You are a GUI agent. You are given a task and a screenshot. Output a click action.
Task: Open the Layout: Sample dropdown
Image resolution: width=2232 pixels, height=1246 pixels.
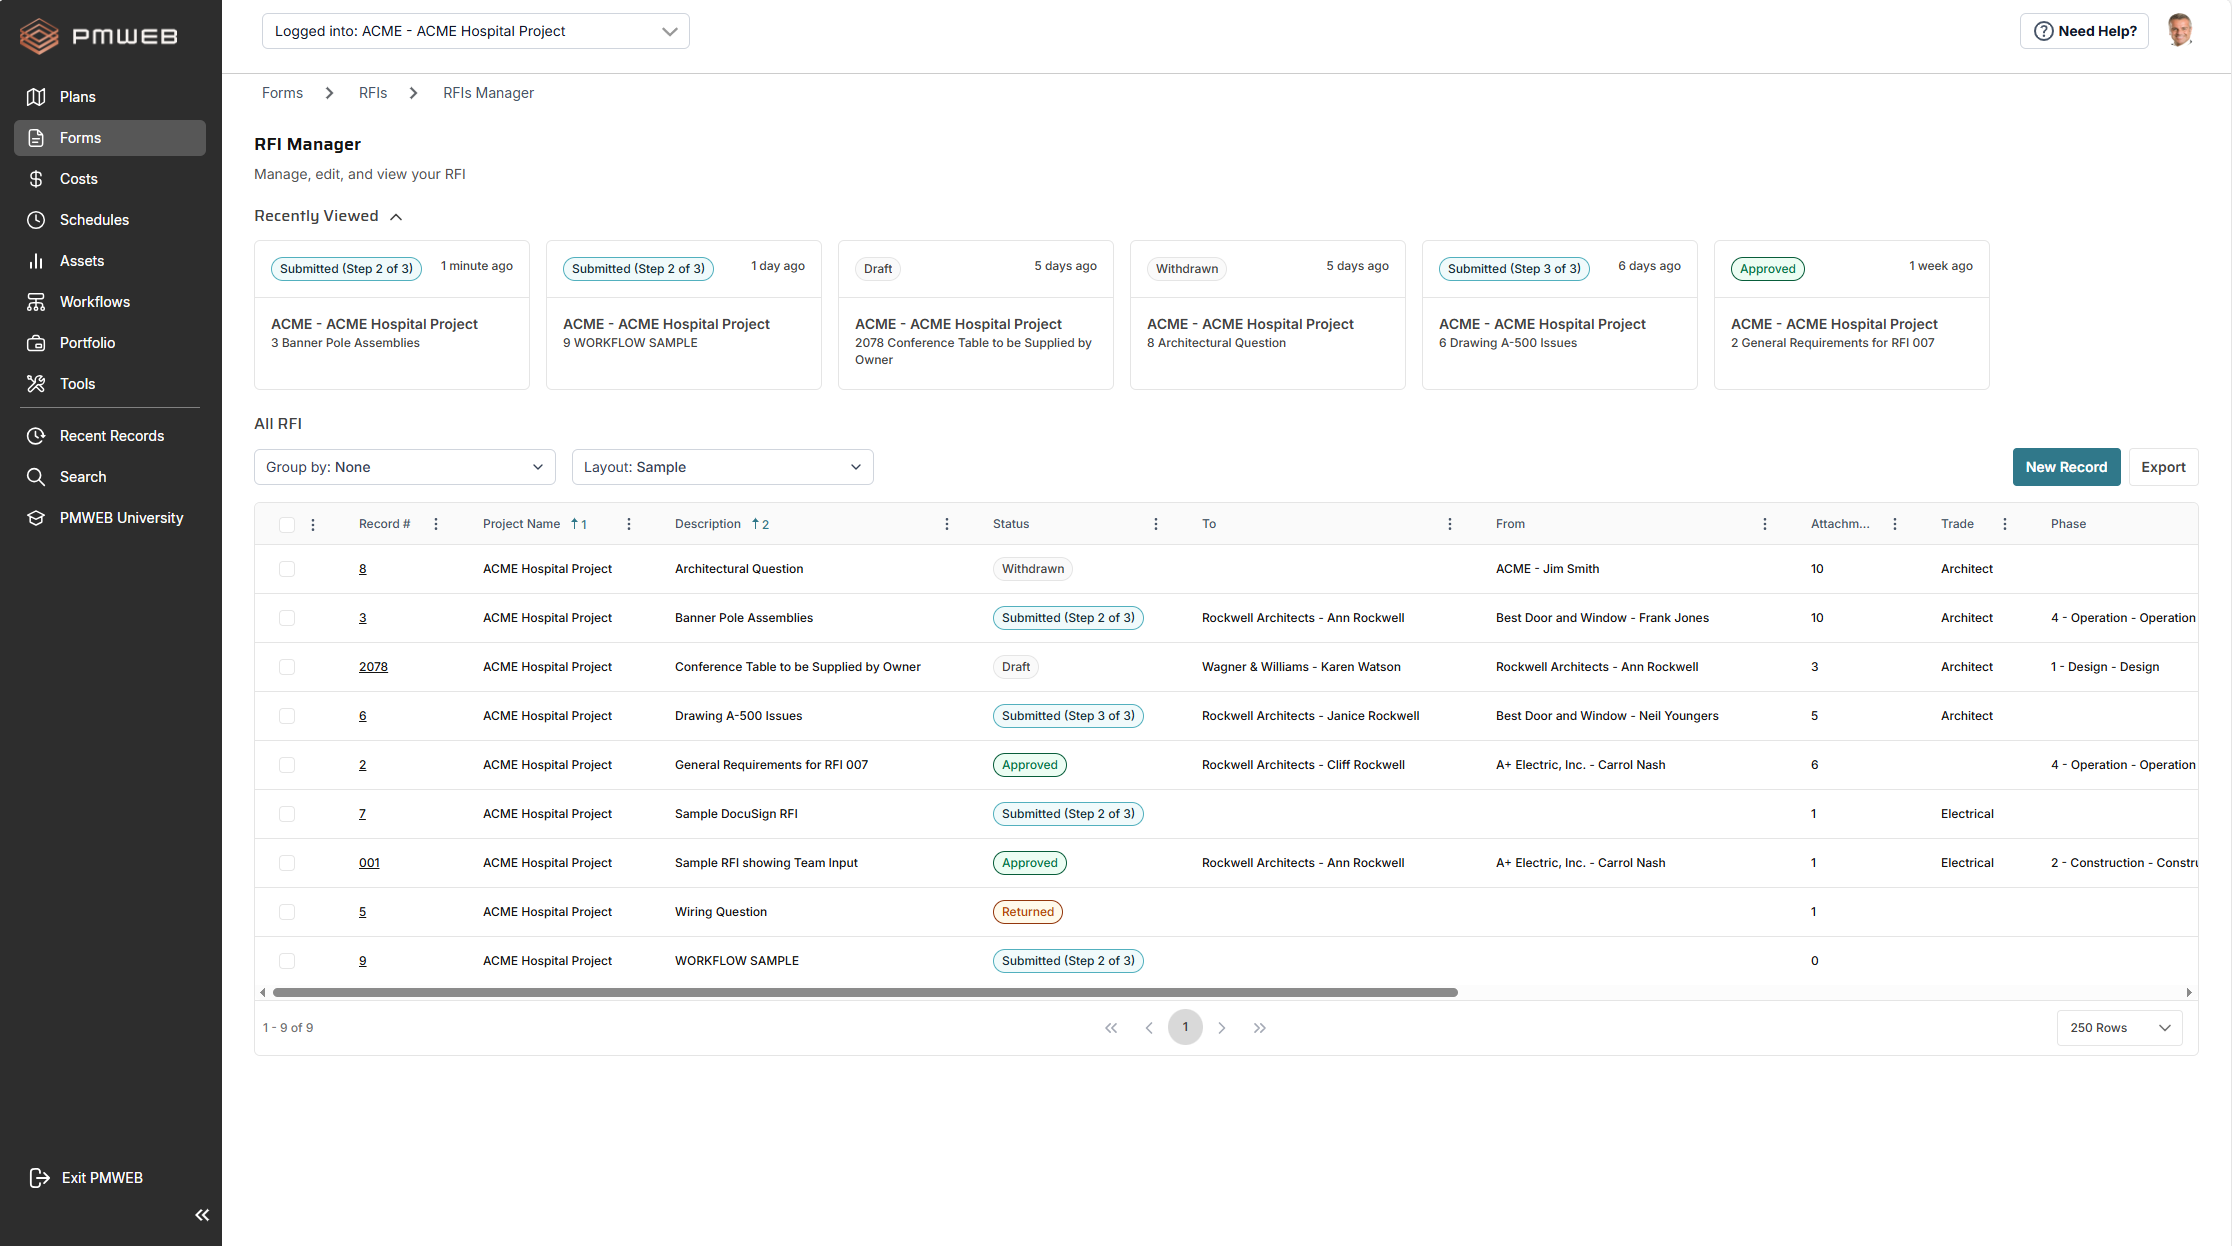tap(722, 466)
